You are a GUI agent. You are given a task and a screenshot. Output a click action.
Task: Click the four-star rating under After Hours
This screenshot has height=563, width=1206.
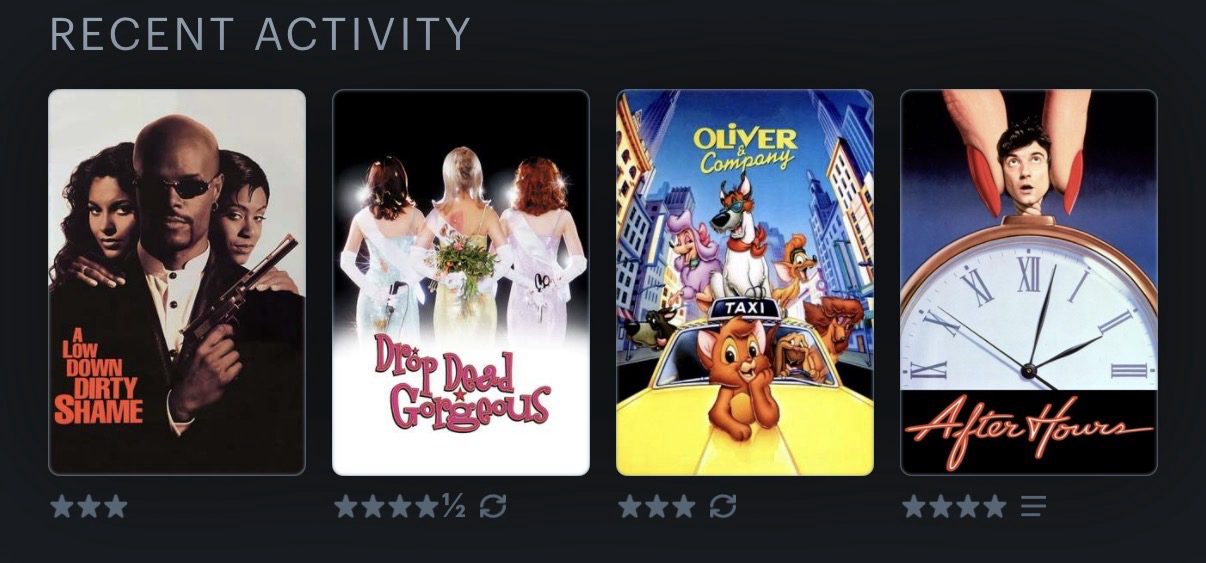[954, 506]
